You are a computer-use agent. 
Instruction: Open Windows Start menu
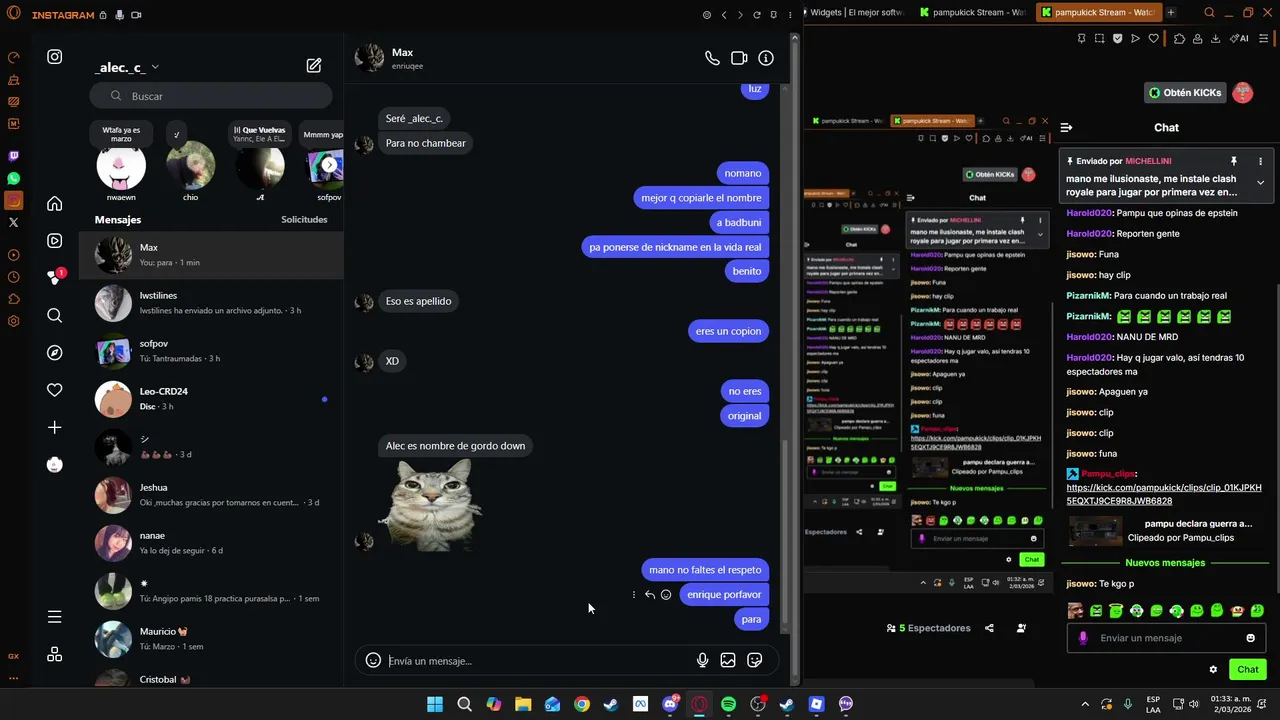(x=435, y=704)
